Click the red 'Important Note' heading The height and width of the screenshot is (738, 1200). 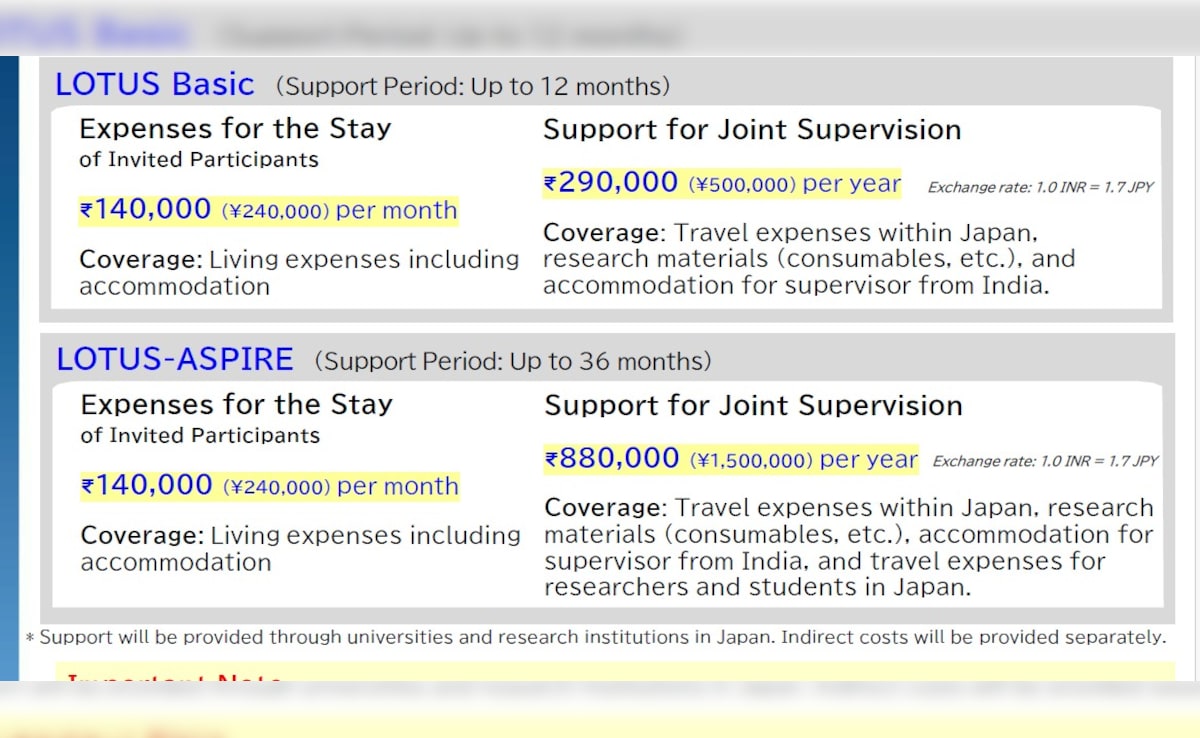coord(175,678)
